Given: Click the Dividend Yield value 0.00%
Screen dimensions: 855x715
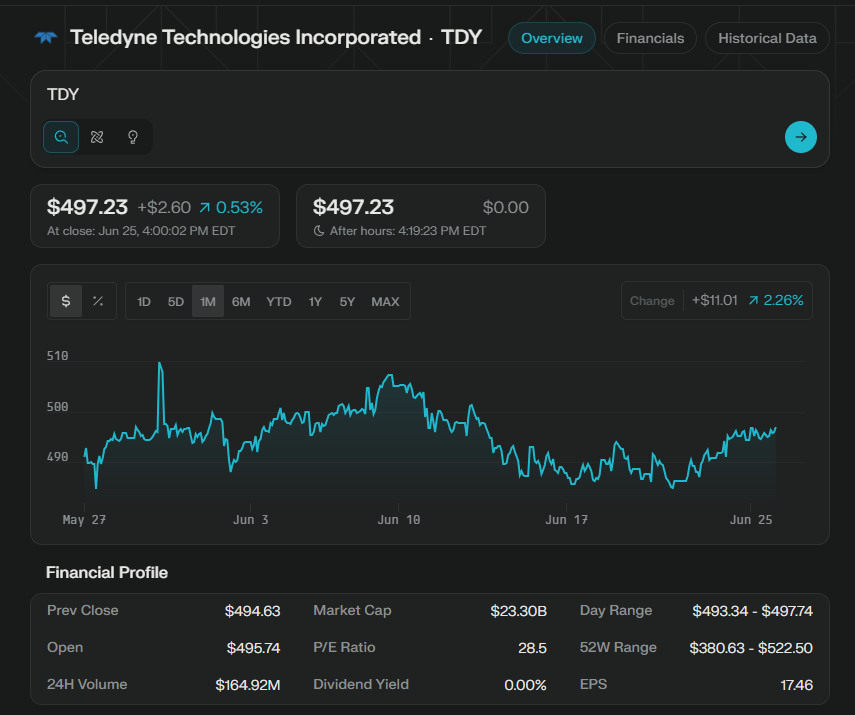Looking at the screenshot, I should [525, 685].
